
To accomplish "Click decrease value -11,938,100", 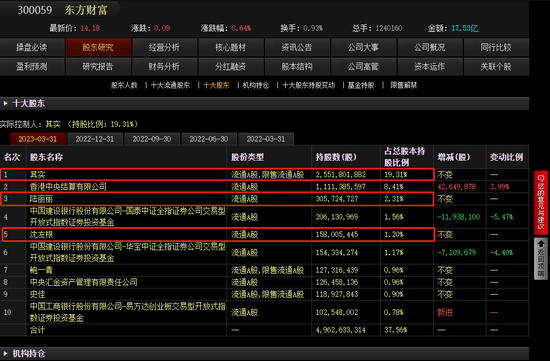I will point(458,217).
